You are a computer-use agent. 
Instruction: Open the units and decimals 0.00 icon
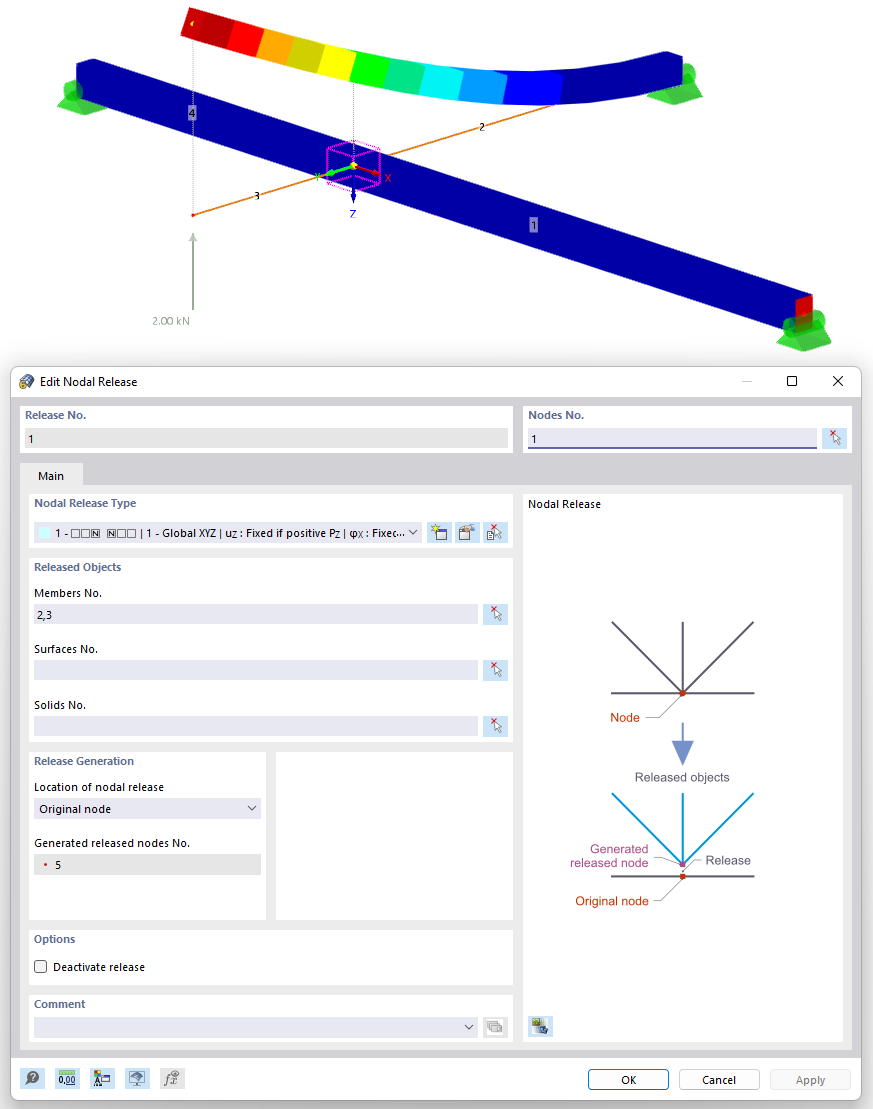tap(67, 1079)
